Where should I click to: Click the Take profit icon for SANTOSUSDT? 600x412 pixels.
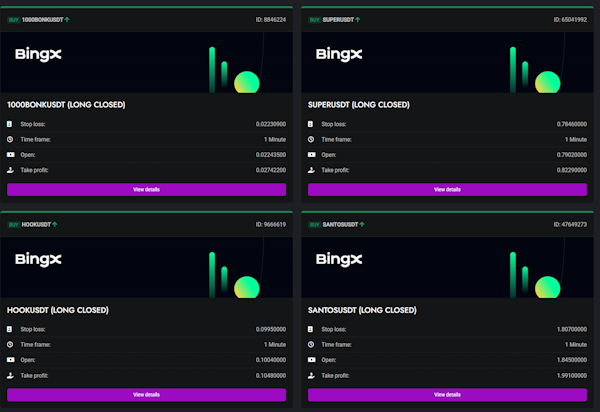coord(311,375)
